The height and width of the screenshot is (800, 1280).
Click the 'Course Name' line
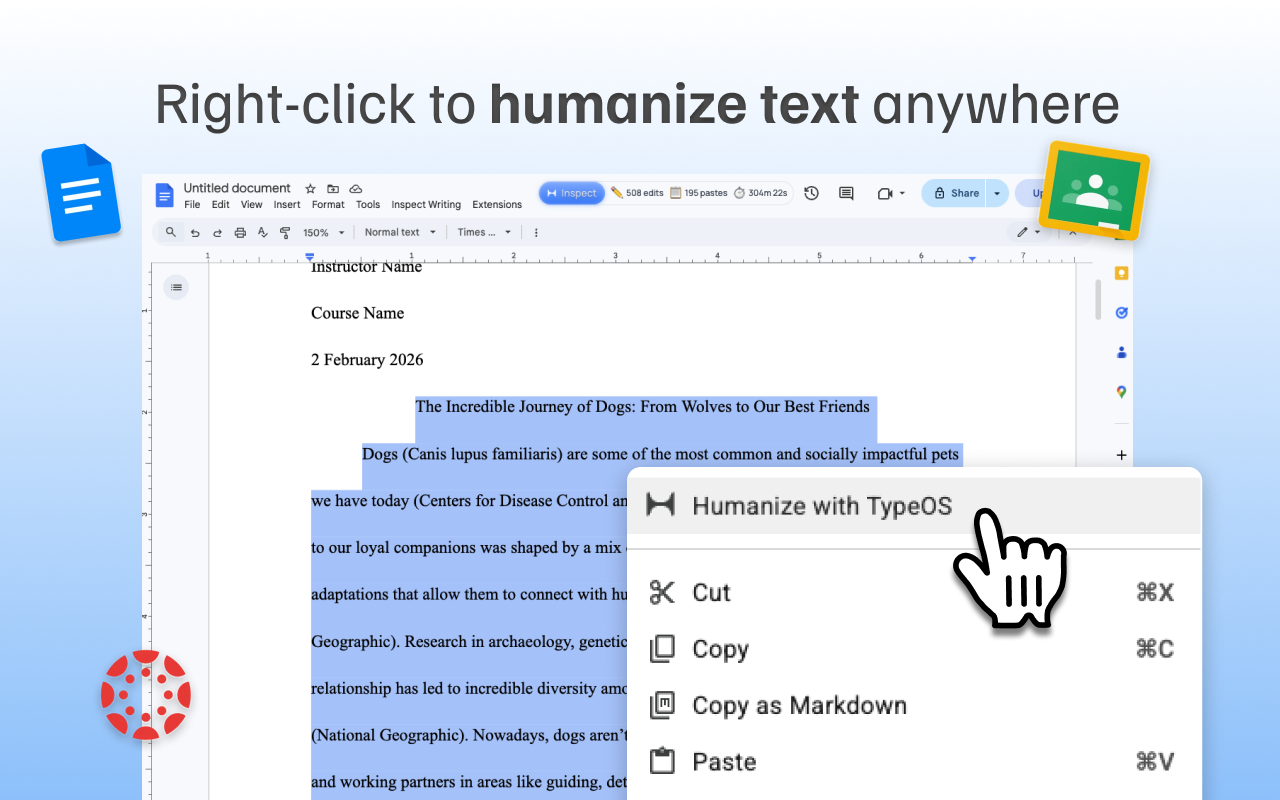pyautogui.click(x=357, y=313)
